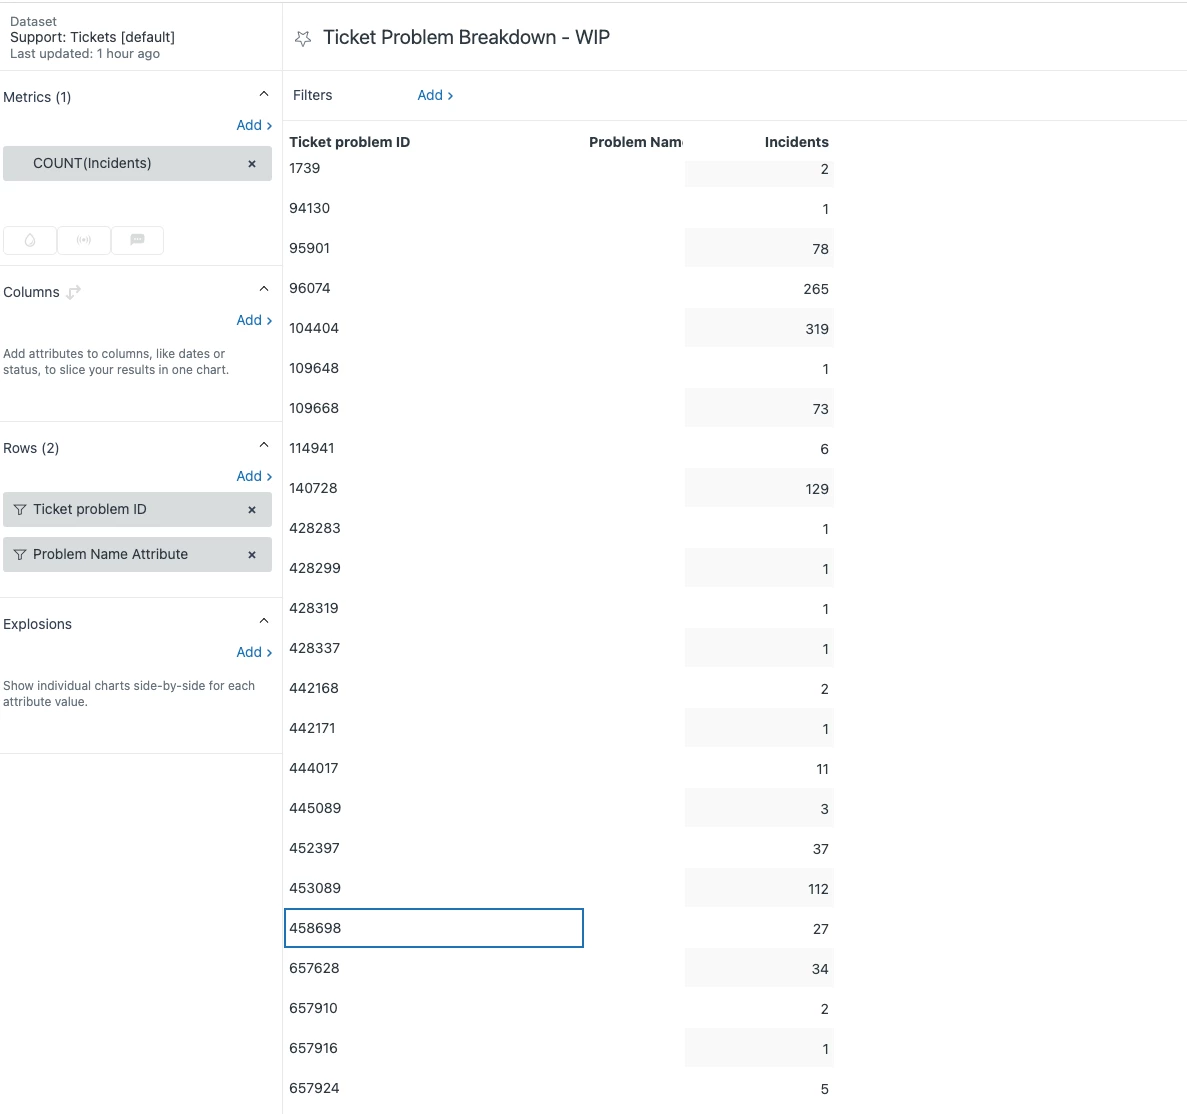
Task: Click the droplet result manipulation icon
Action: 30,240
